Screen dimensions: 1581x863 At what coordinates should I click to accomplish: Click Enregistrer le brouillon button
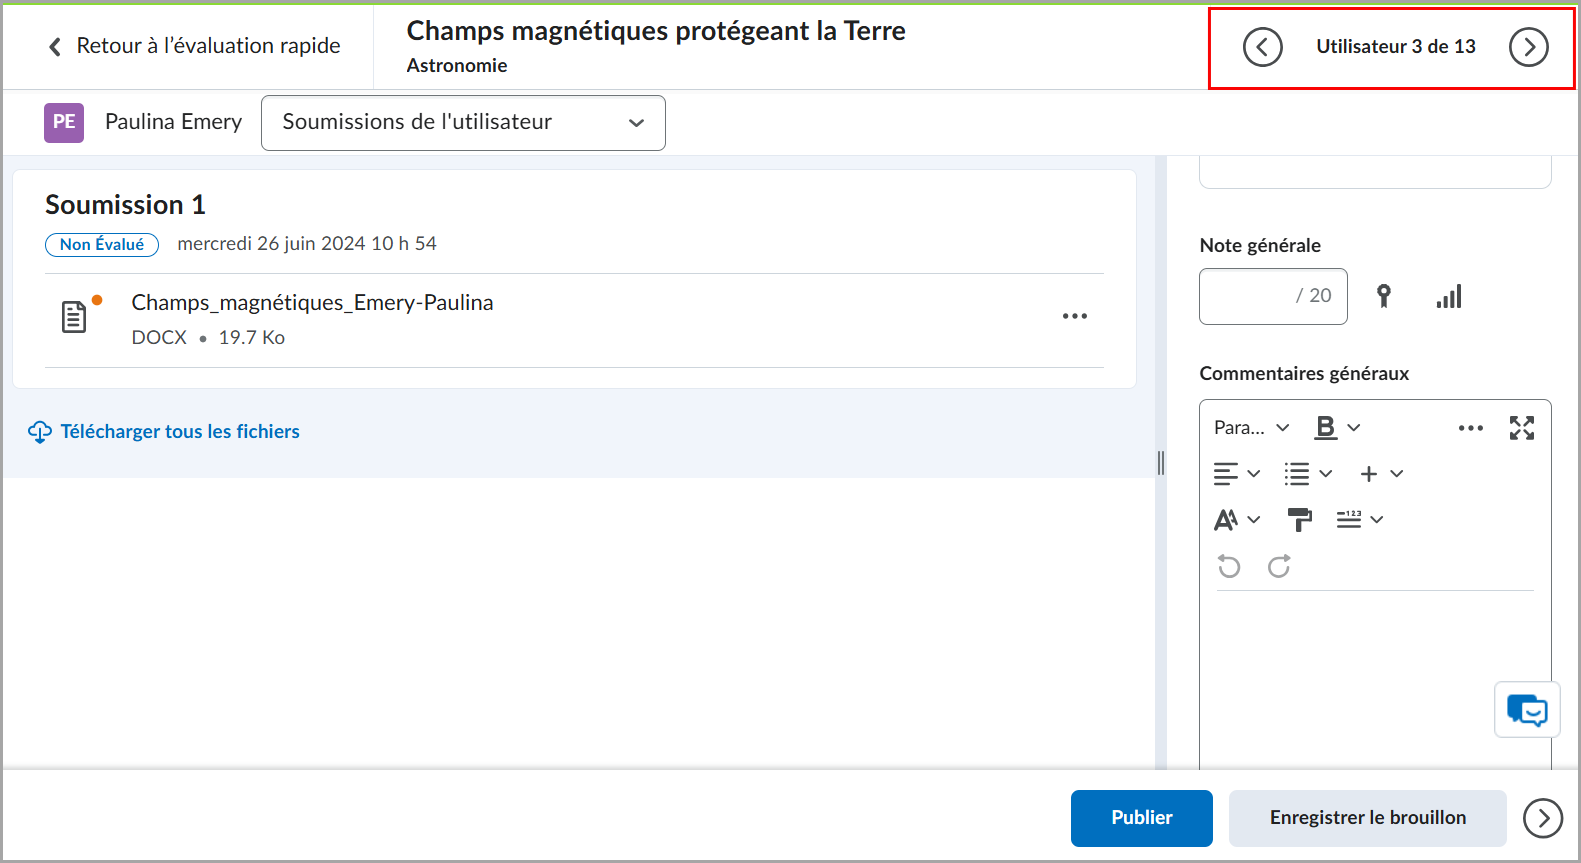coord(1367,818)
